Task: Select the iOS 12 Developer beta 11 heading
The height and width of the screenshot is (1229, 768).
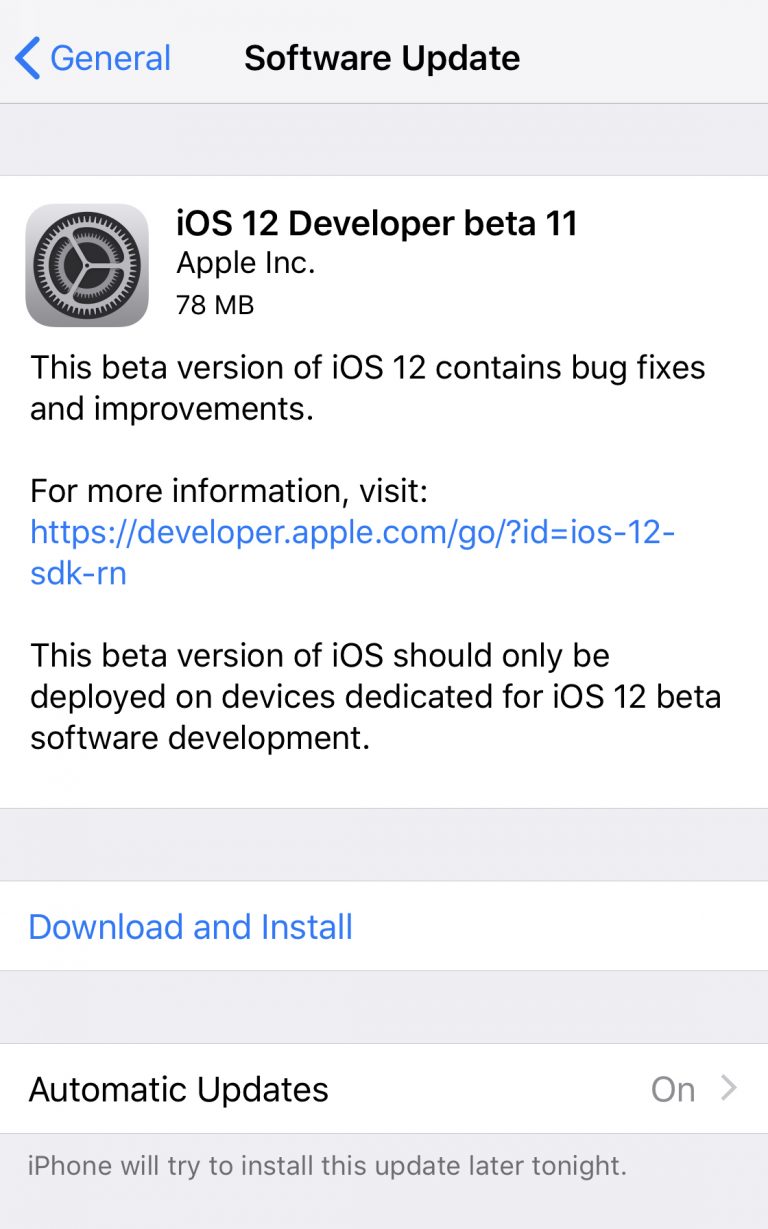Action: [377, 223]
